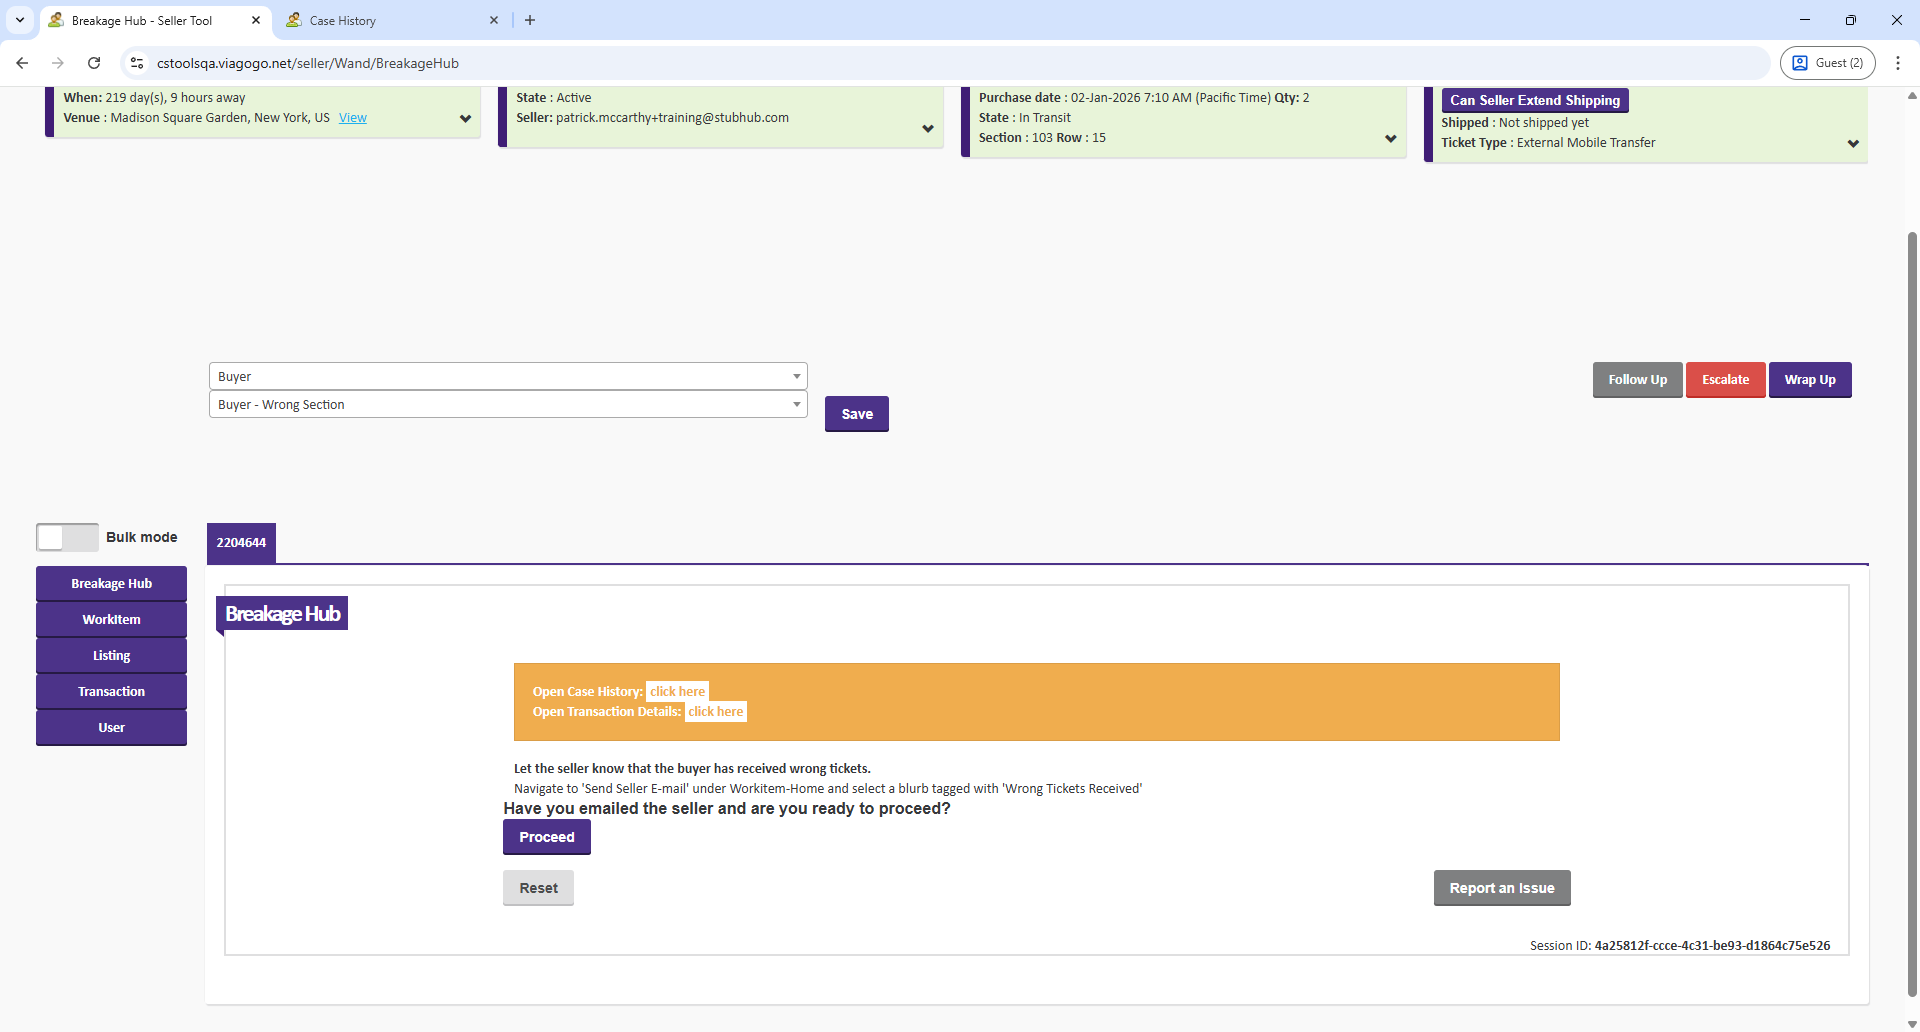
Task: Close the Case History tab
Action: click(x=494, y=20)
